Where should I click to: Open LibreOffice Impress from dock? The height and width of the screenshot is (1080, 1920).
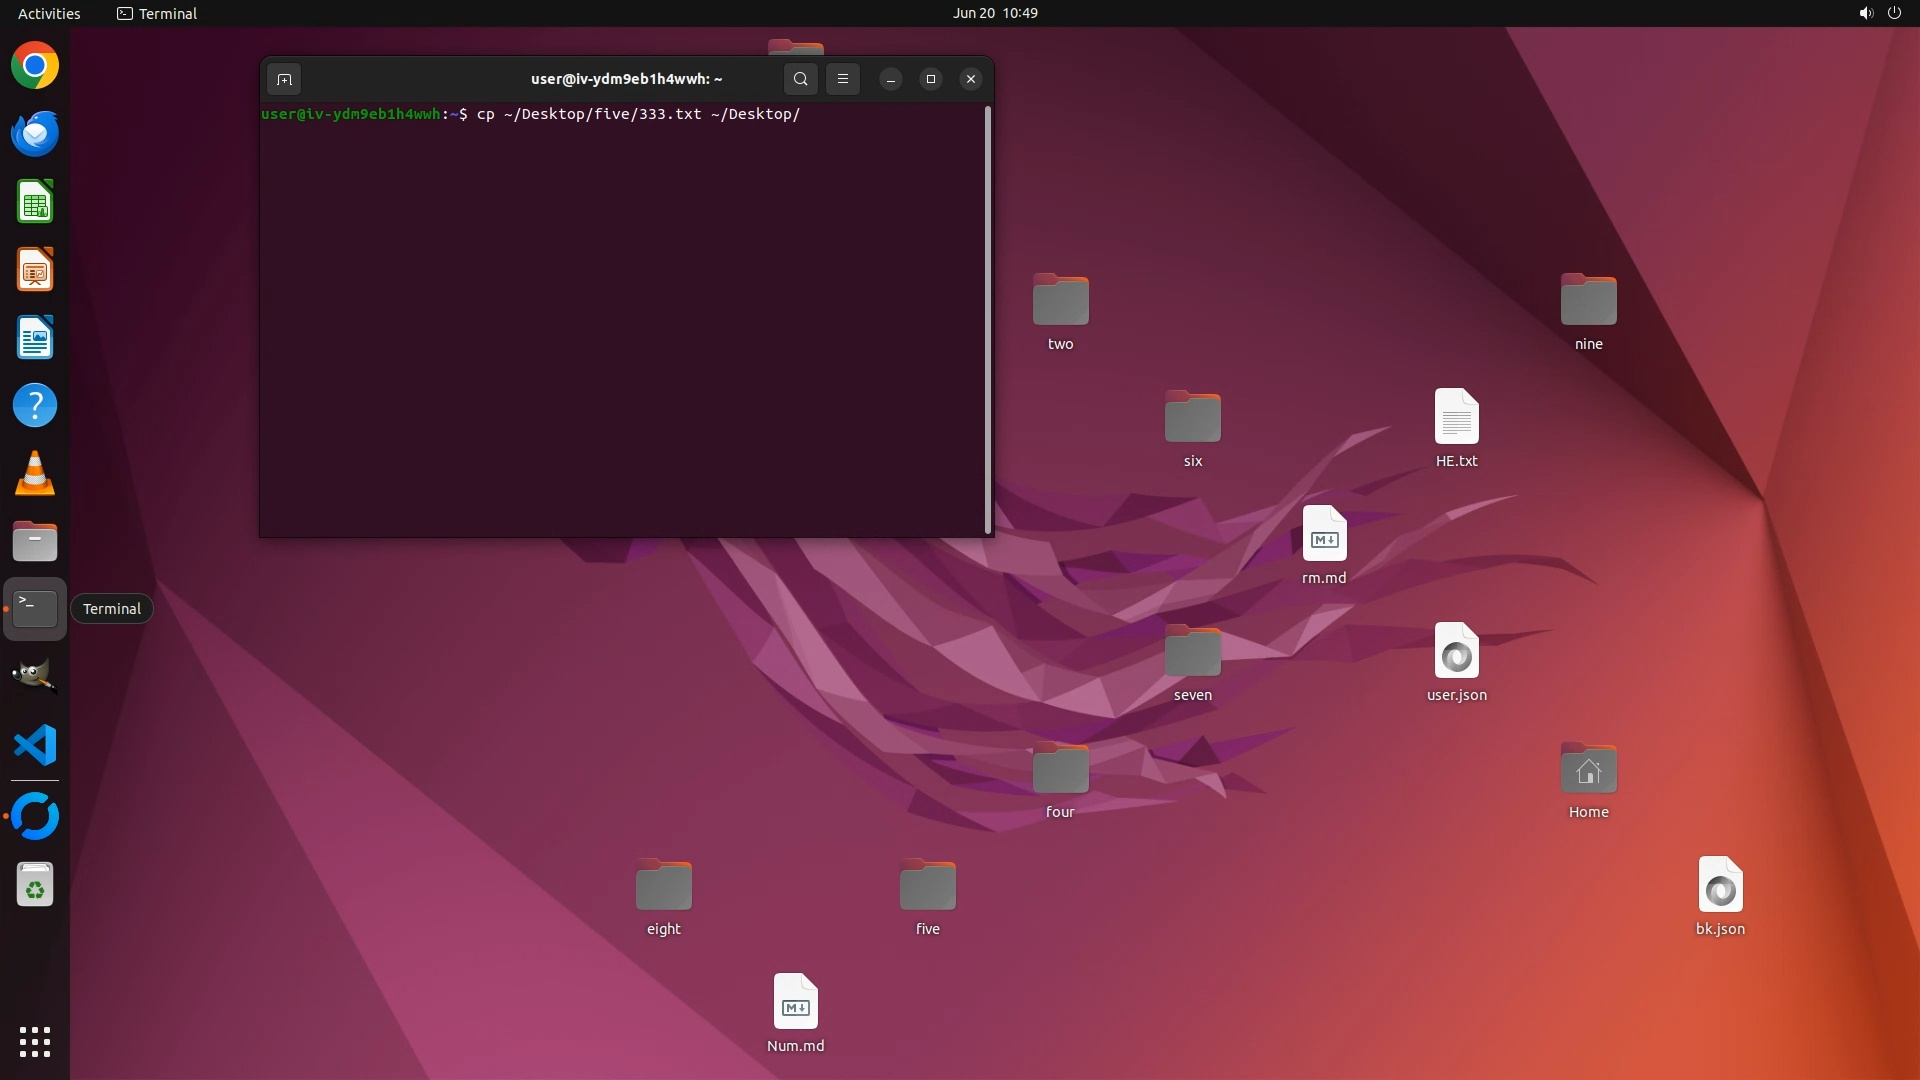point(35,270)
